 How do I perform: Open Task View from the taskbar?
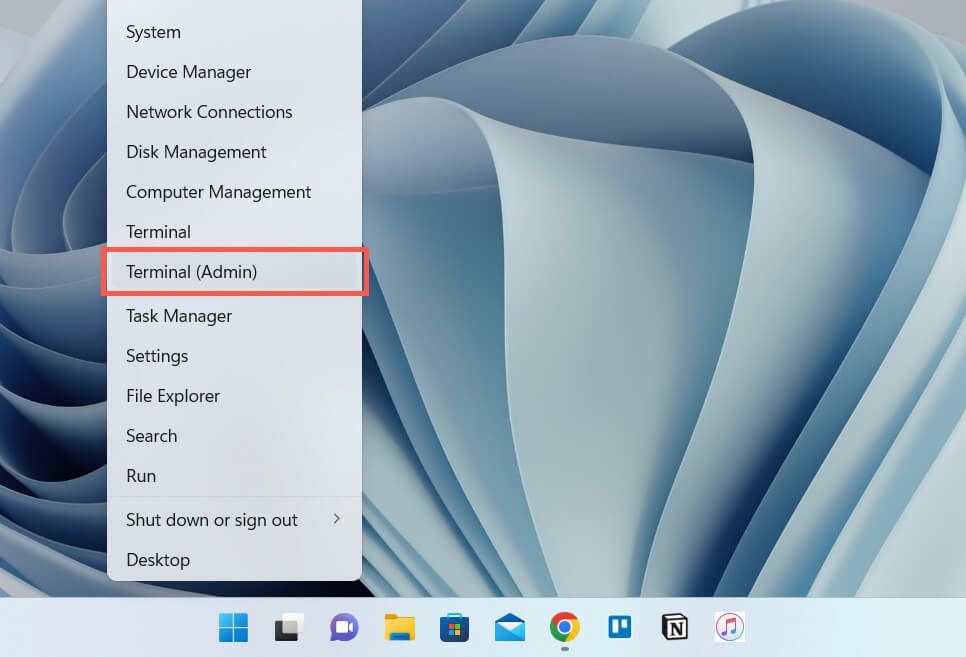click(289, 628)
